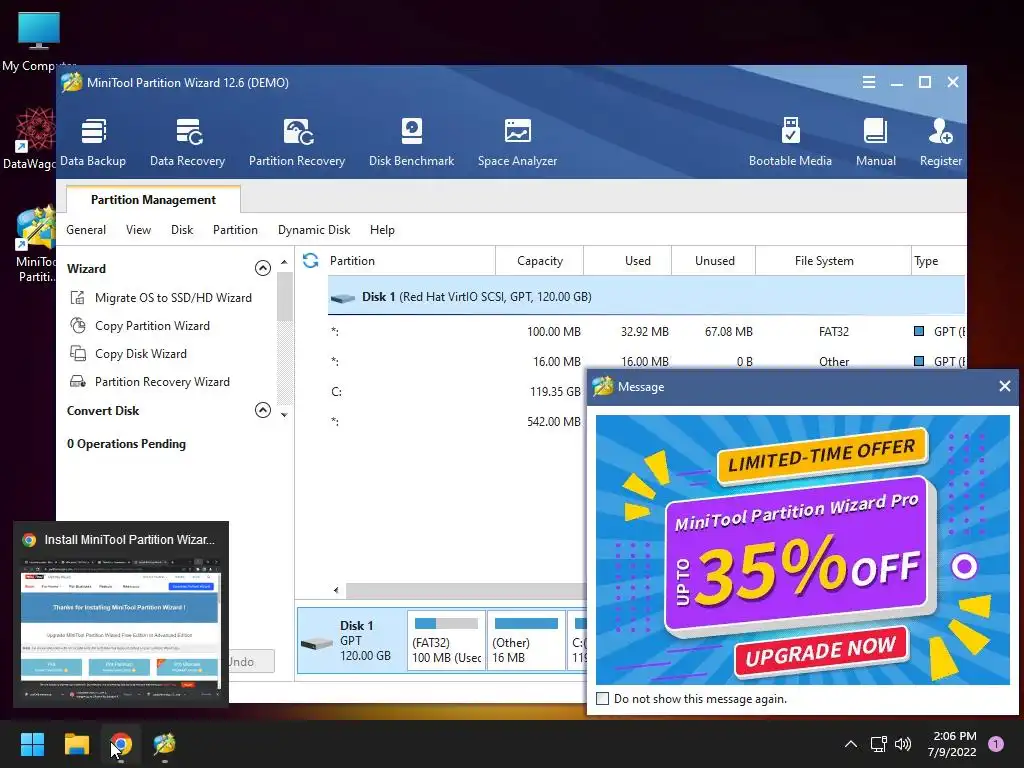Image resolution: width=1024 pixels, height=768 pixels.
Task: Collapse the Wizard section
Action: click(x=263, y=268)
